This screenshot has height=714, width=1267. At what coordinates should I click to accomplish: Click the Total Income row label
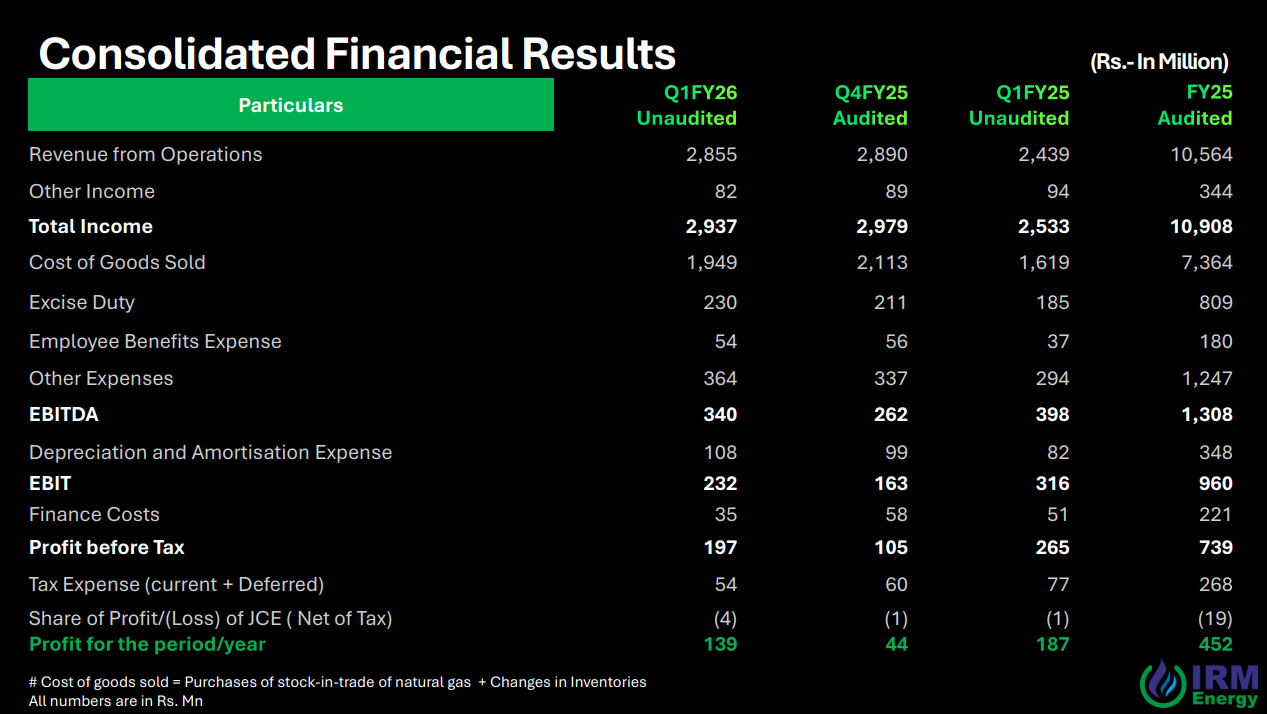pos(91,226)
